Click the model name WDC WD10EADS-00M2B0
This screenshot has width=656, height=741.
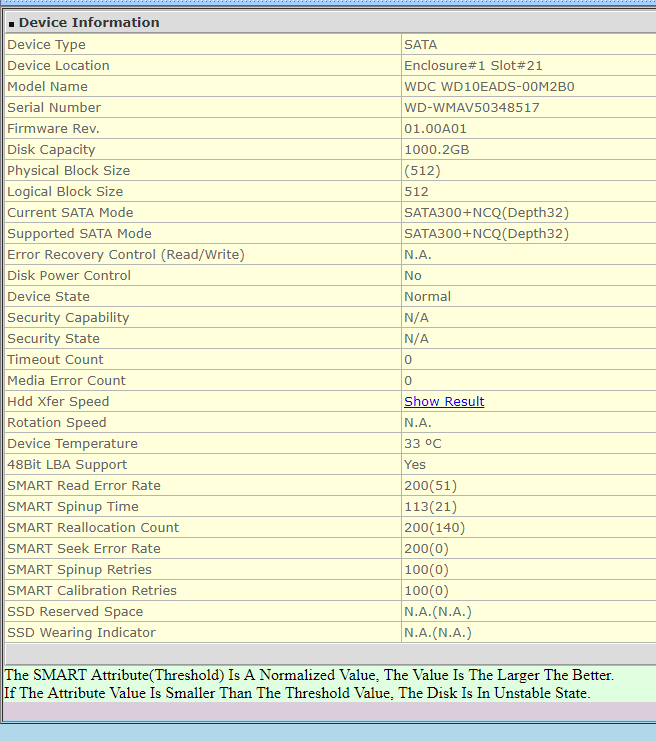tap(489, 86)
